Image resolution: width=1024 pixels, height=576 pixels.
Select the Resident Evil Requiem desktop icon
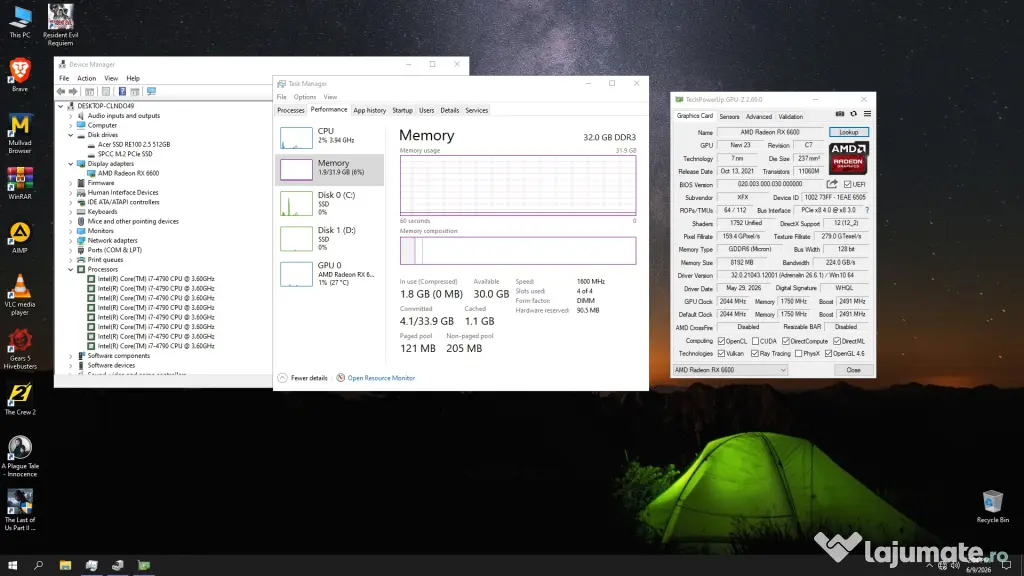coord(60,25)
